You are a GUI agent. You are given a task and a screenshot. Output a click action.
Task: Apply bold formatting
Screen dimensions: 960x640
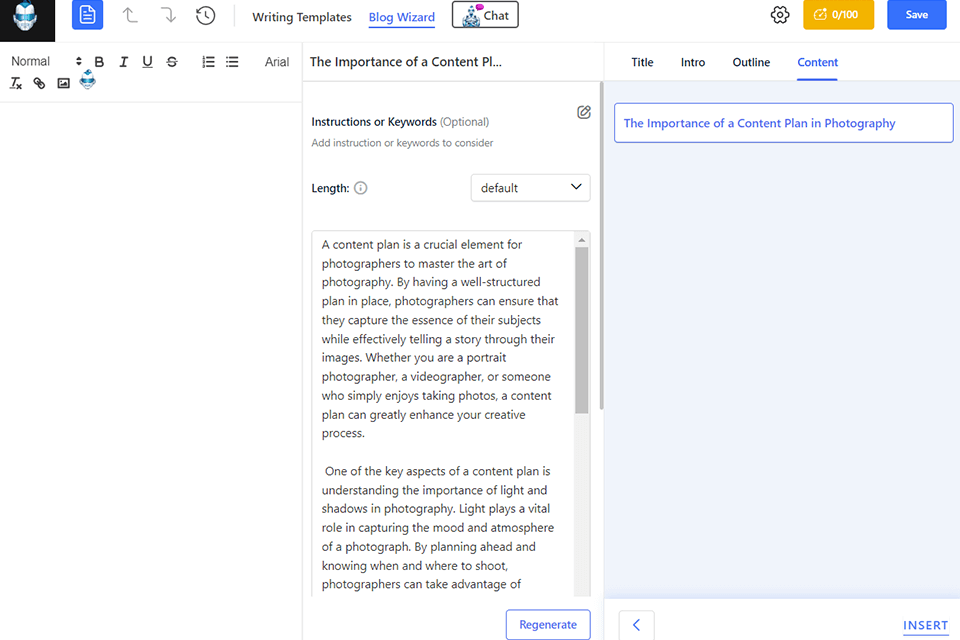point(99,62)
